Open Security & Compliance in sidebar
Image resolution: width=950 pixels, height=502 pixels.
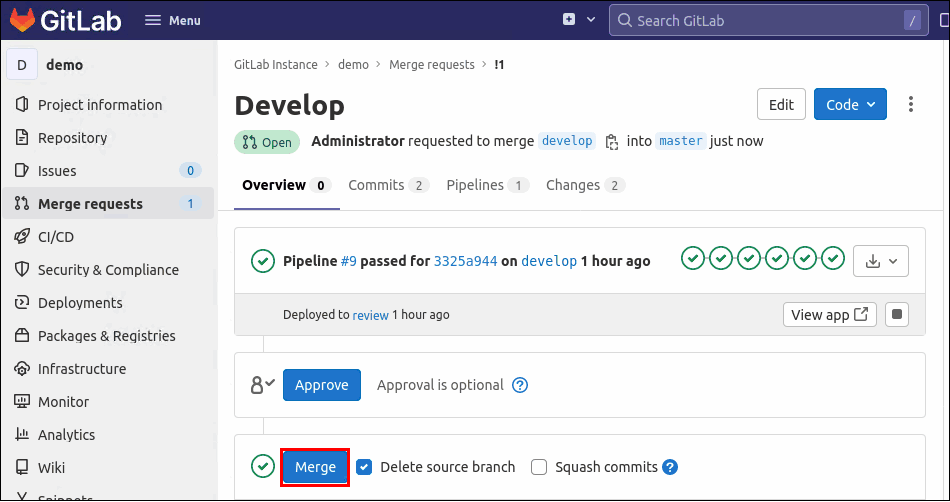click(x=108, y=269)
